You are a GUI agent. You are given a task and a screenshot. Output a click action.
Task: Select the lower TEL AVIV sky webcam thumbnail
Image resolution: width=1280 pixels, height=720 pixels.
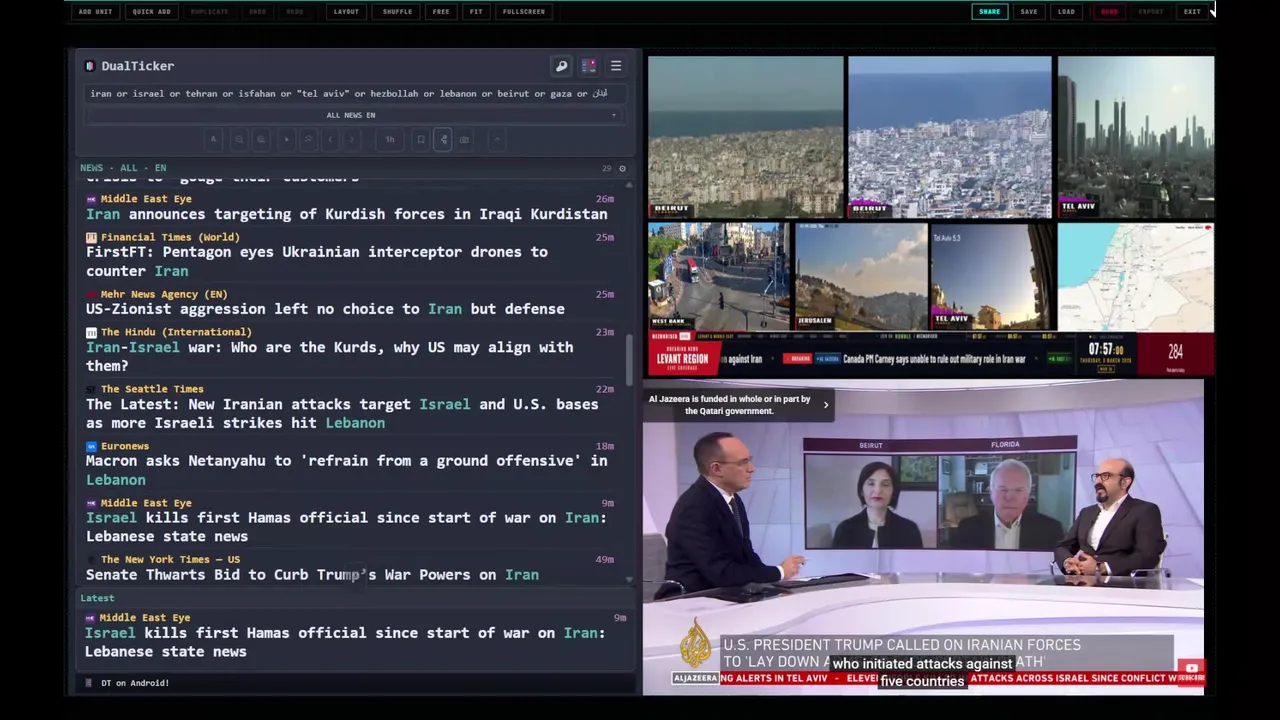click(992, 276)
